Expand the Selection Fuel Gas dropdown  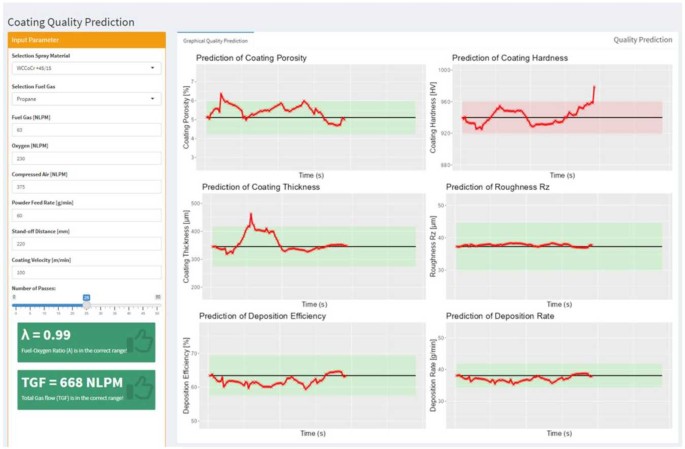click(x=85, y=99)
